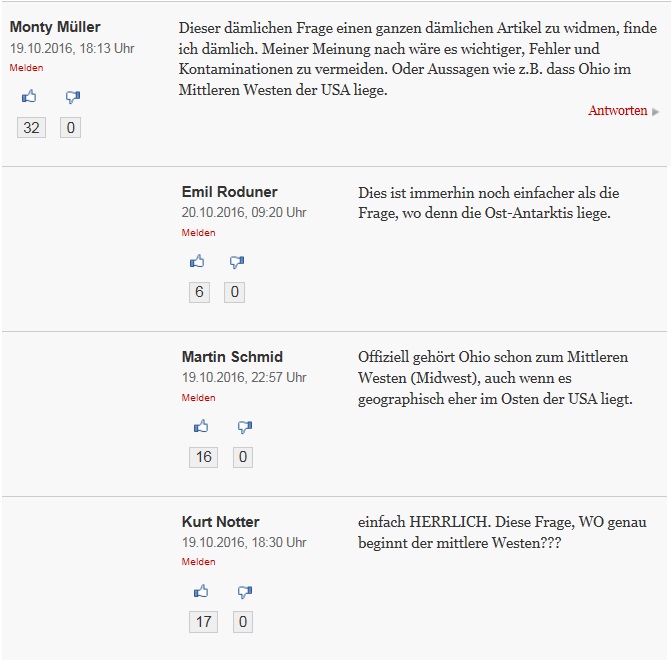
Task: Click Antworten to reply to Monty Müller
Action: point(617,111)
